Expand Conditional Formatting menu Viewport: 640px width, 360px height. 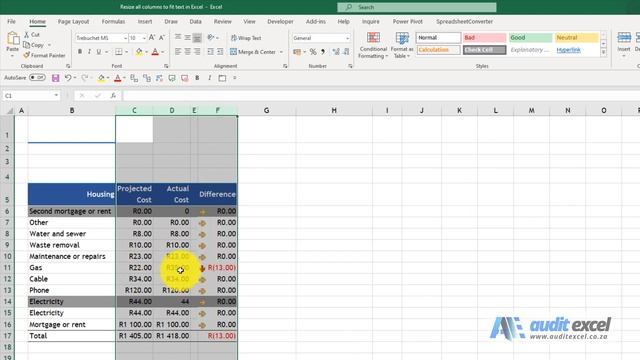click(x=373, y=46)
